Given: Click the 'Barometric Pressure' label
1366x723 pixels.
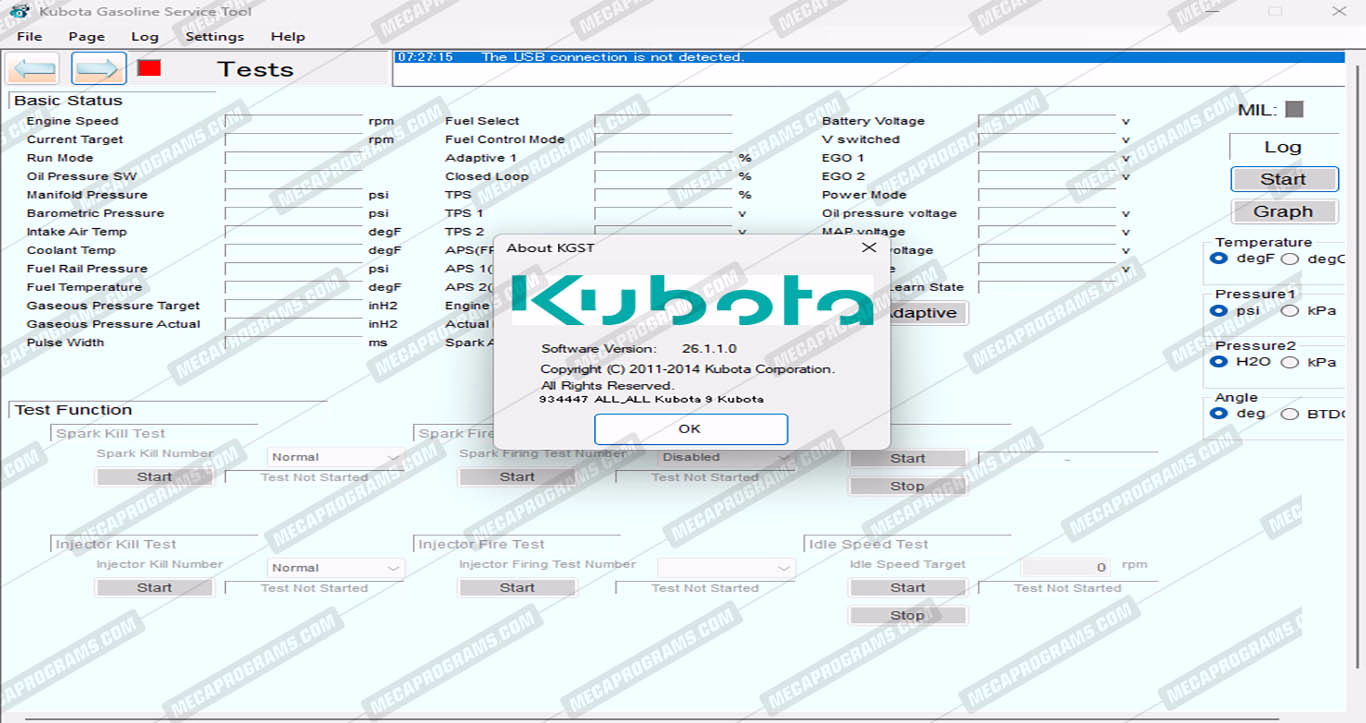Looking at the screenshot, I should pyautogui.click(x=95, y=213).
